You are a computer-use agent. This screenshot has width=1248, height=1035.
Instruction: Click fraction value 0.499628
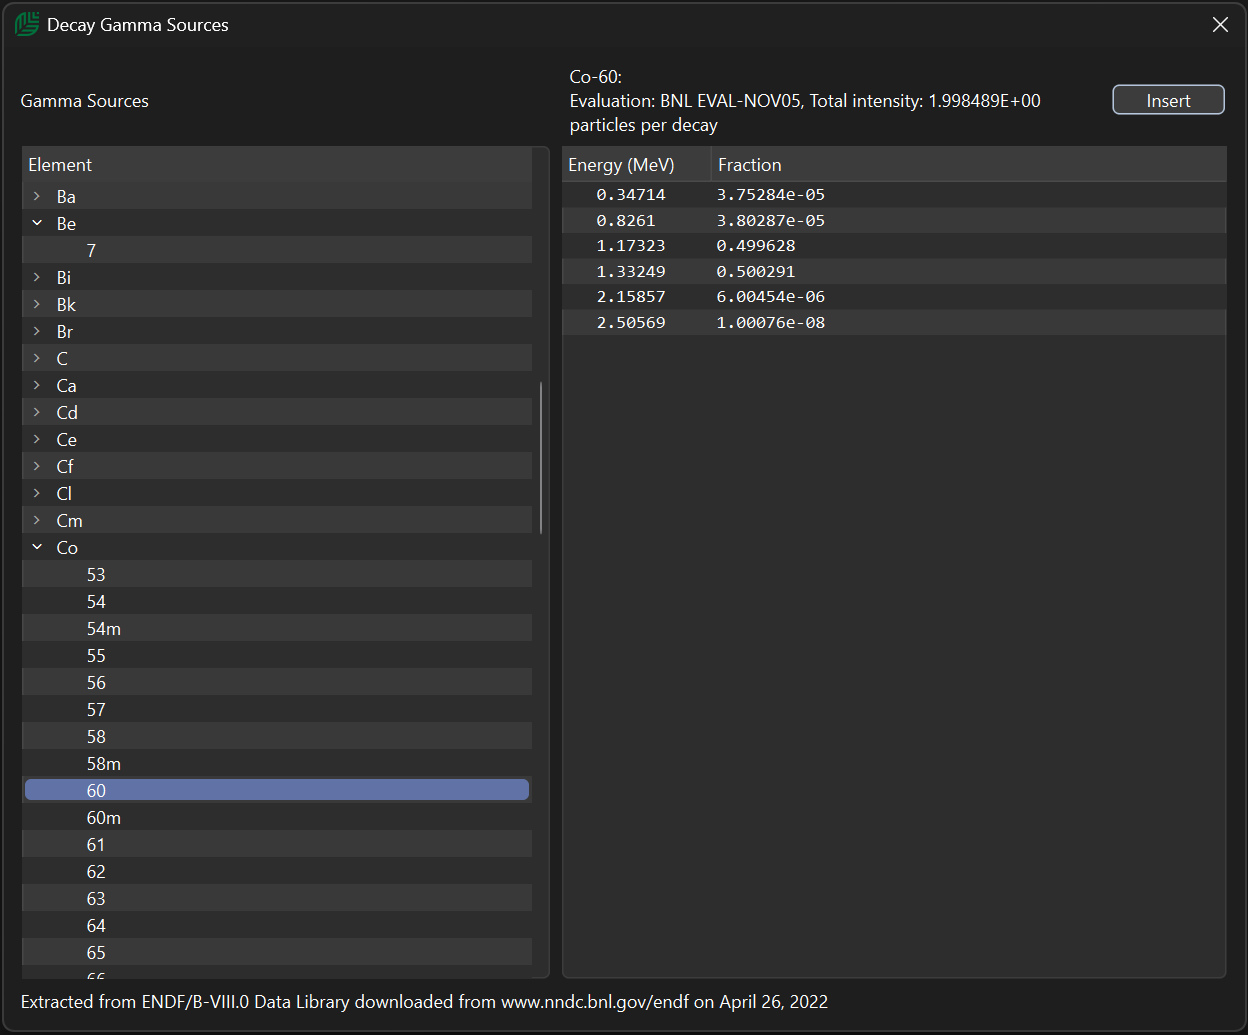[756, 245]
